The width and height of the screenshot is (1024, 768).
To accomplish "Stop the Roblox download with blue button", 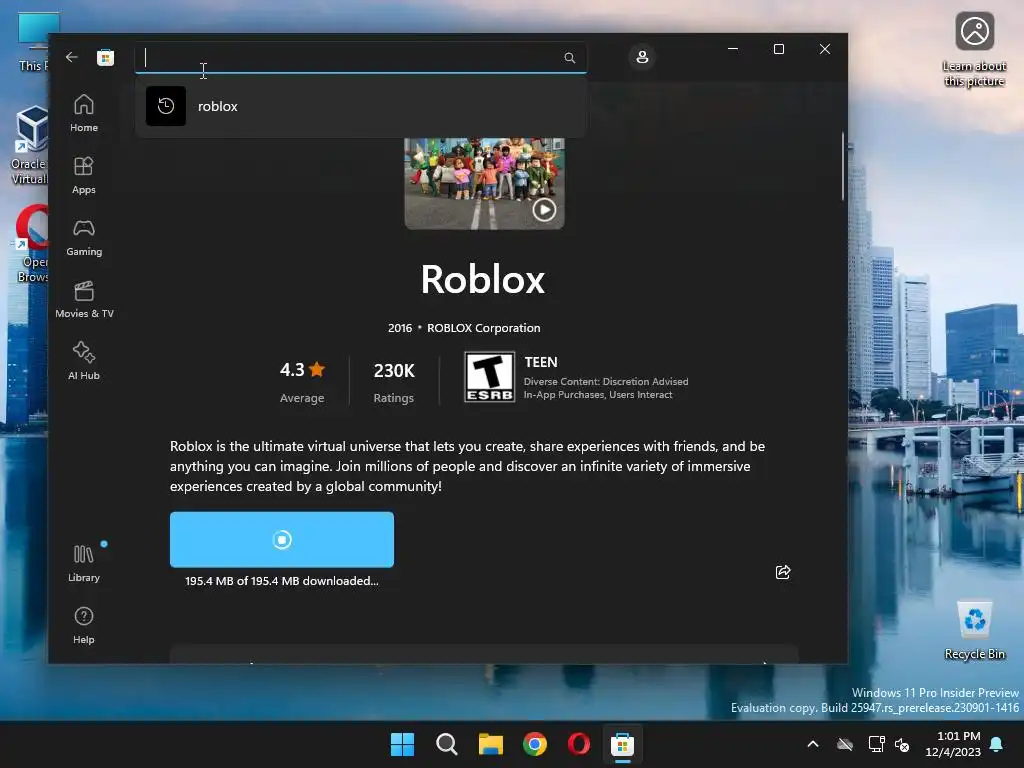I will tap(281, 539).
